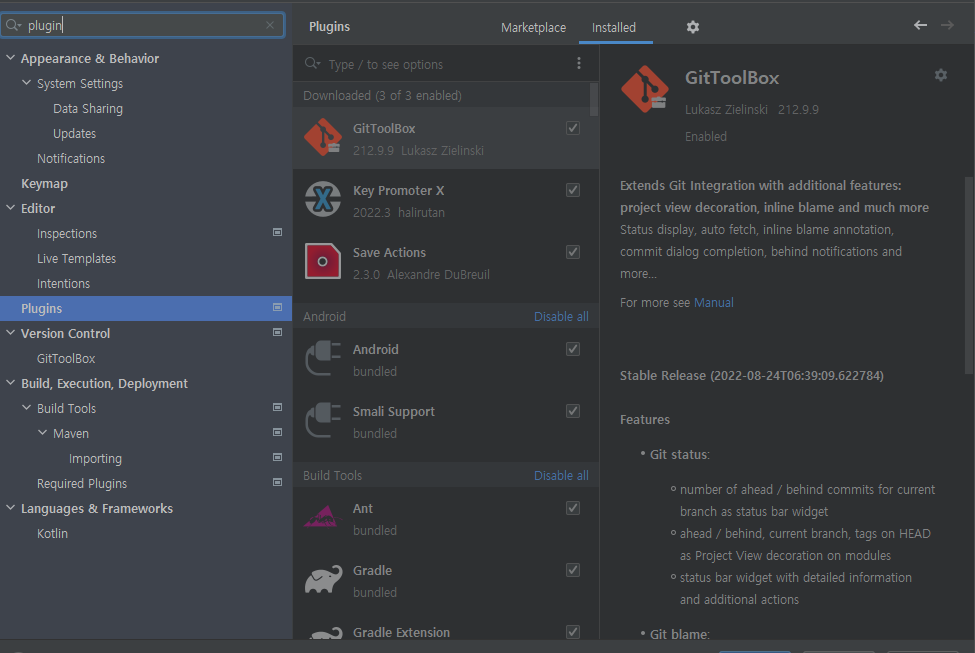This screenshot has height=653, width=975.
Task: Click the plugin description scrollbar
Action: 969,275
